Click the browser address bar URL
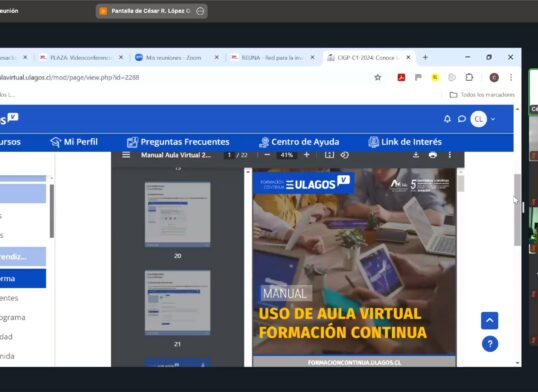This screenshot has width=538, height=392. pos(70,78)
